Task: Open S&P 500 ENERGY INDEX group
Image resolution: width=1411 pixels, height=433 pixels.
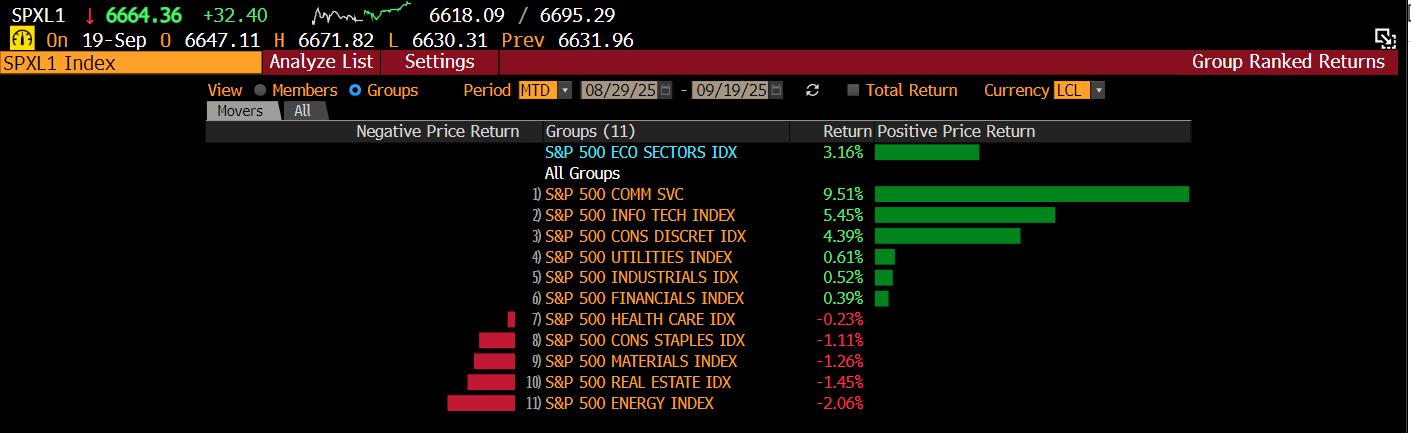Action: point(630,404)
